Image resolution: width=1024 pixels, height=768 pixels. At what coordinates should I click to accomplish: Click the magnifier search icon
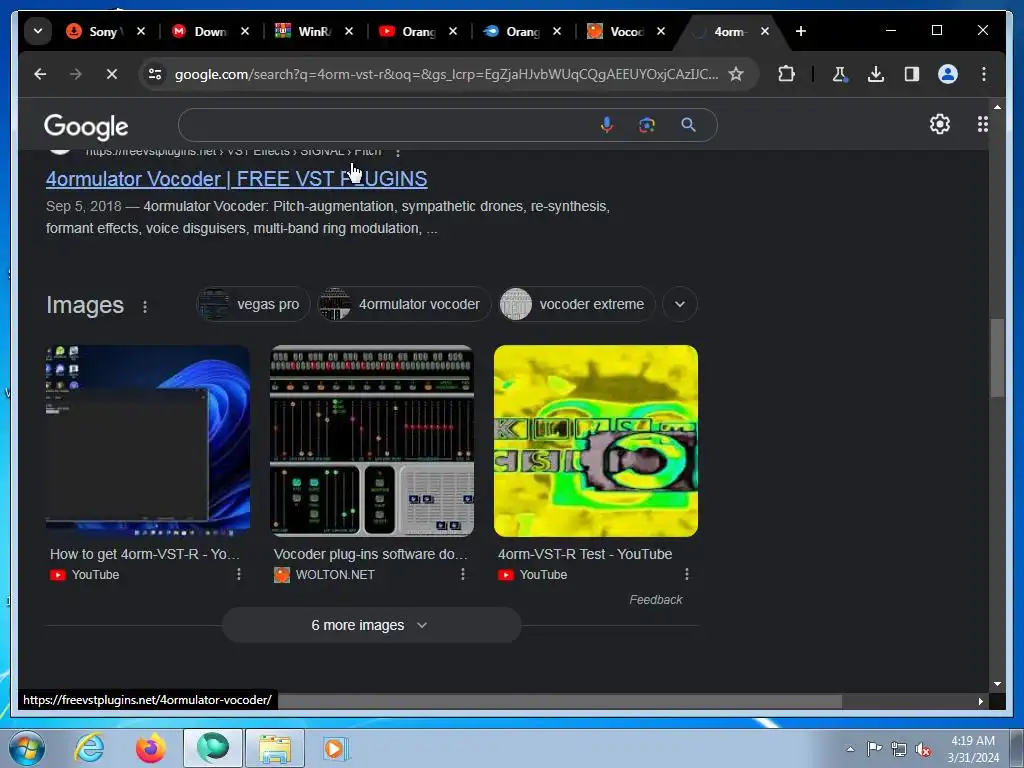[688, 125]
